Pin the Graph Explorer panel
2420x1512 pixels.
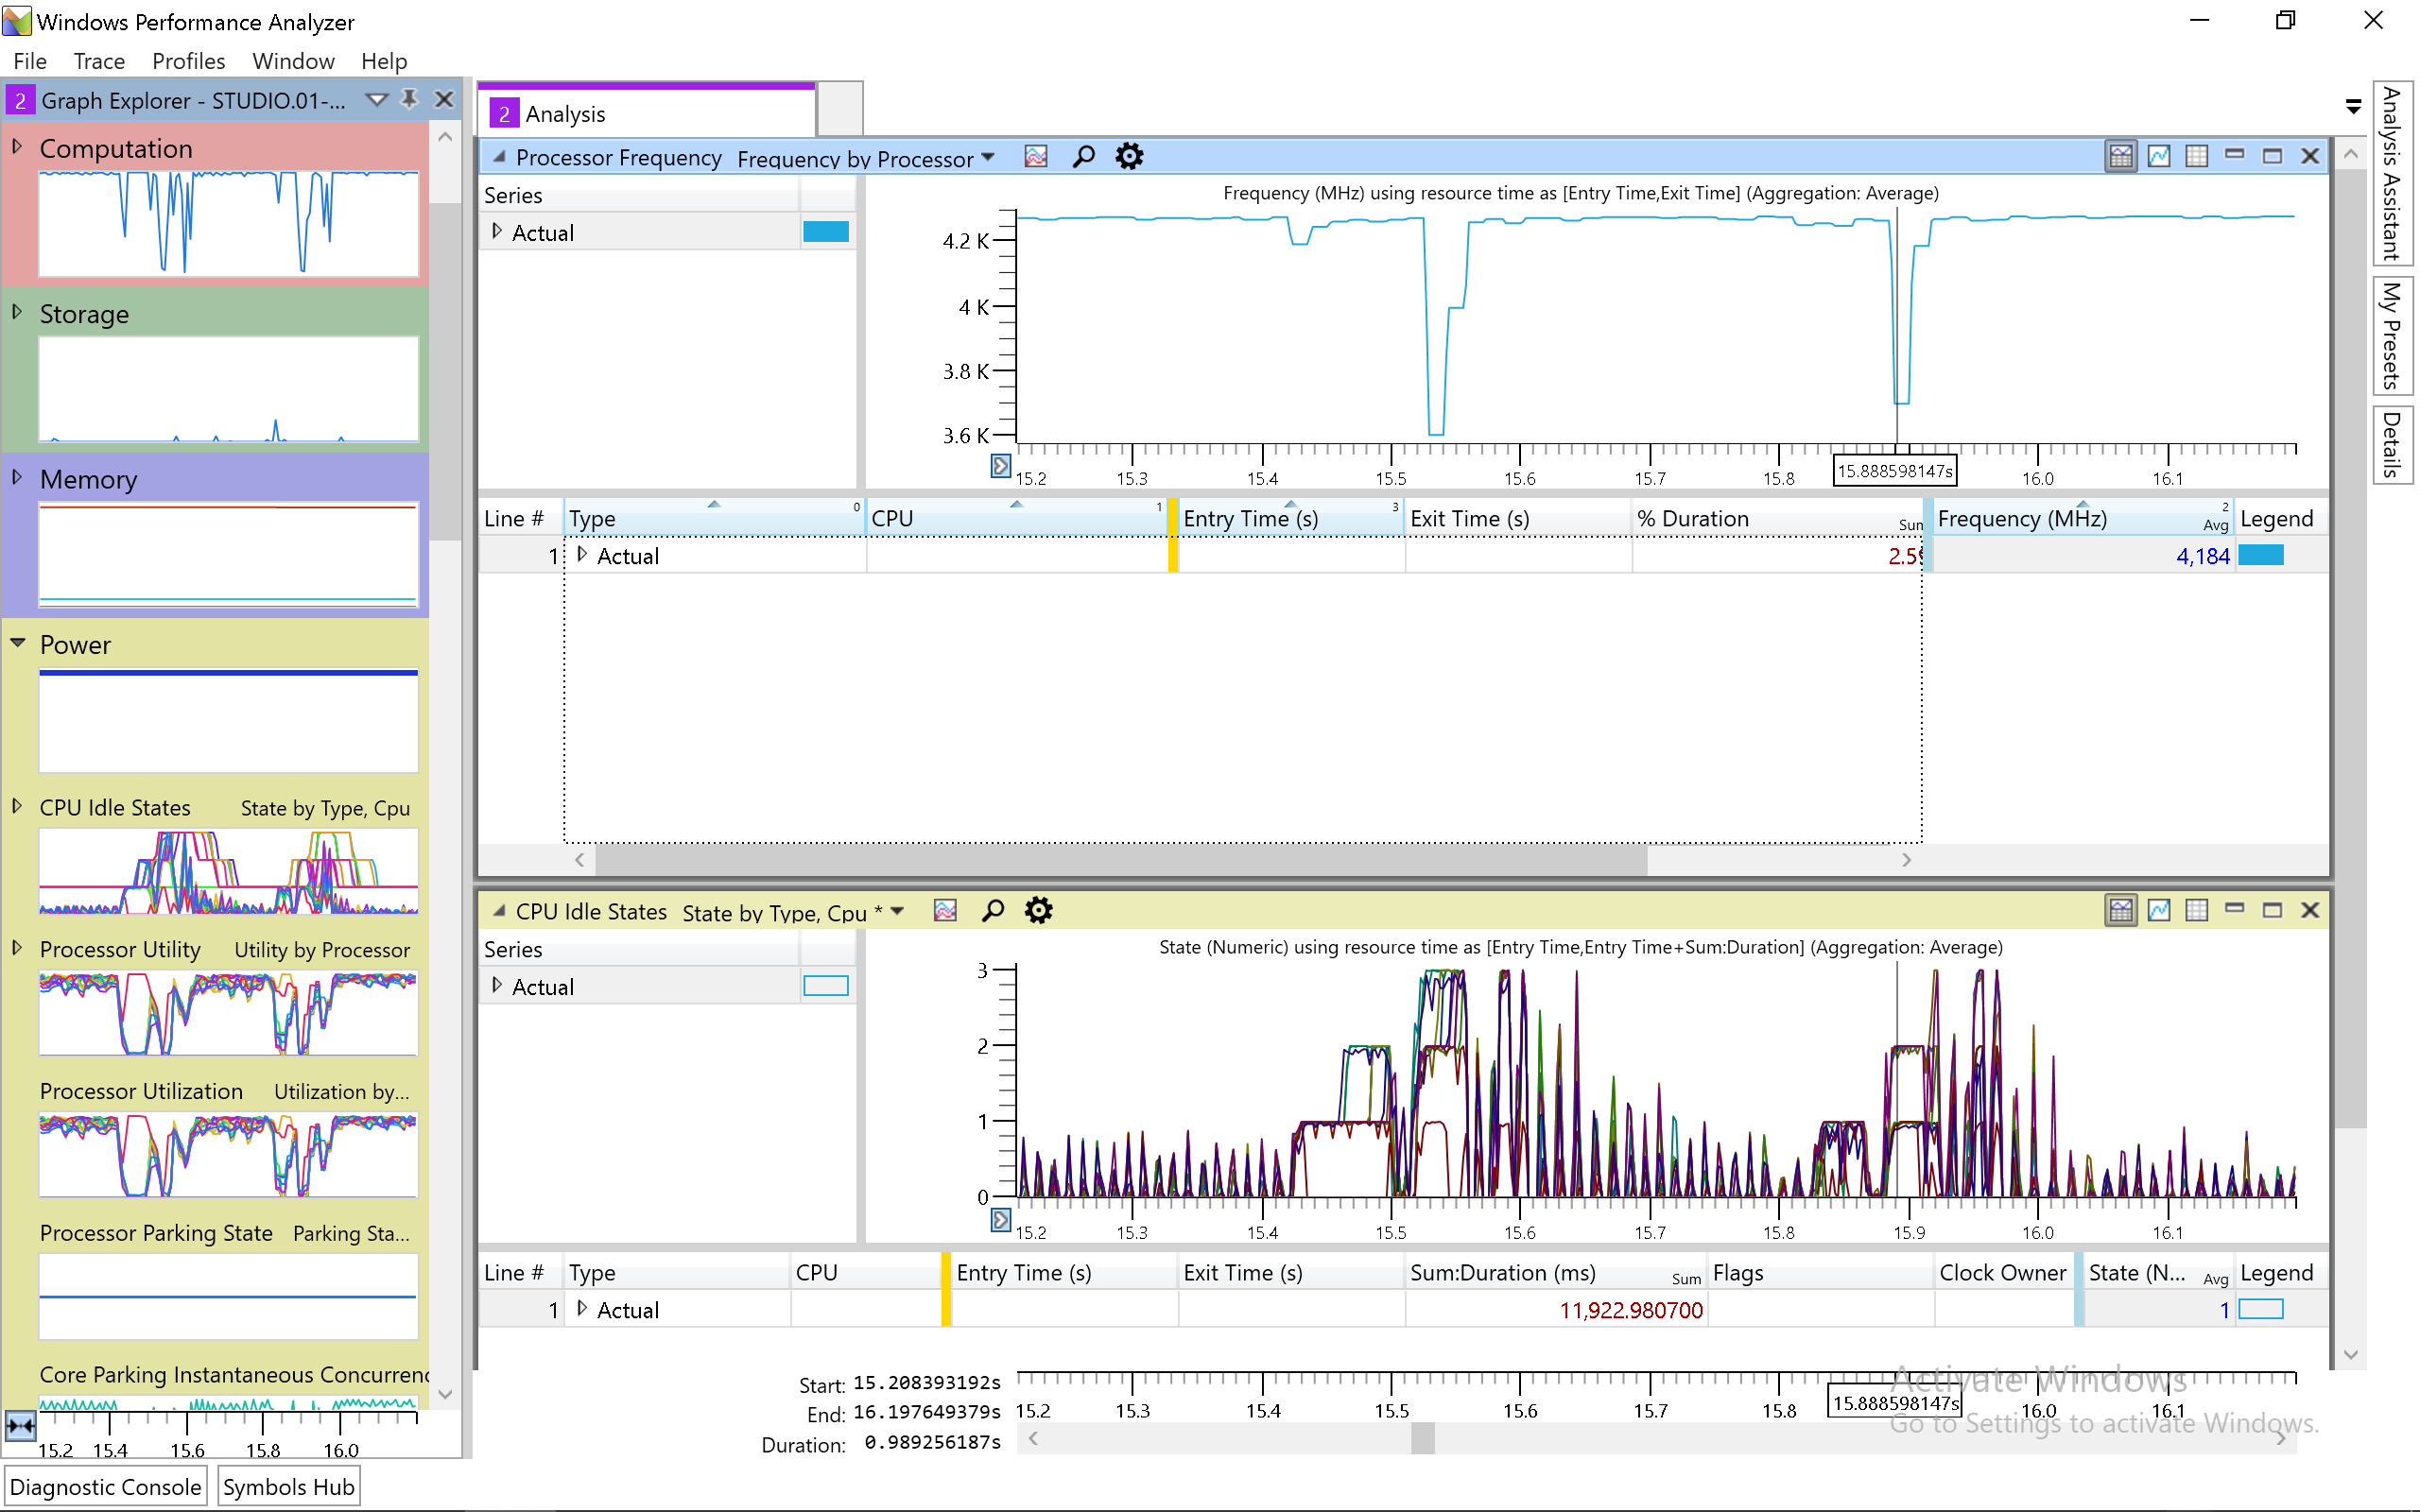point(409,99)
